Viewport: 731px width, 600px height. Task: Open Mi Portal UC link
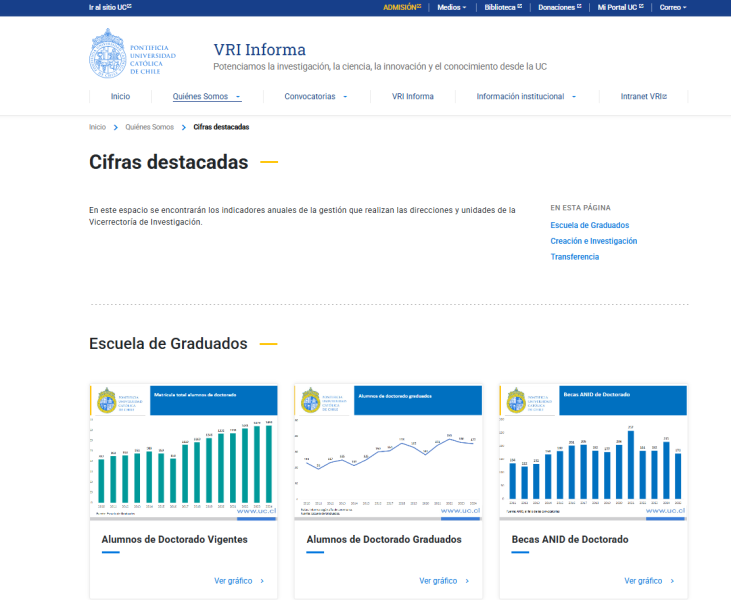(x=621, y=7)
